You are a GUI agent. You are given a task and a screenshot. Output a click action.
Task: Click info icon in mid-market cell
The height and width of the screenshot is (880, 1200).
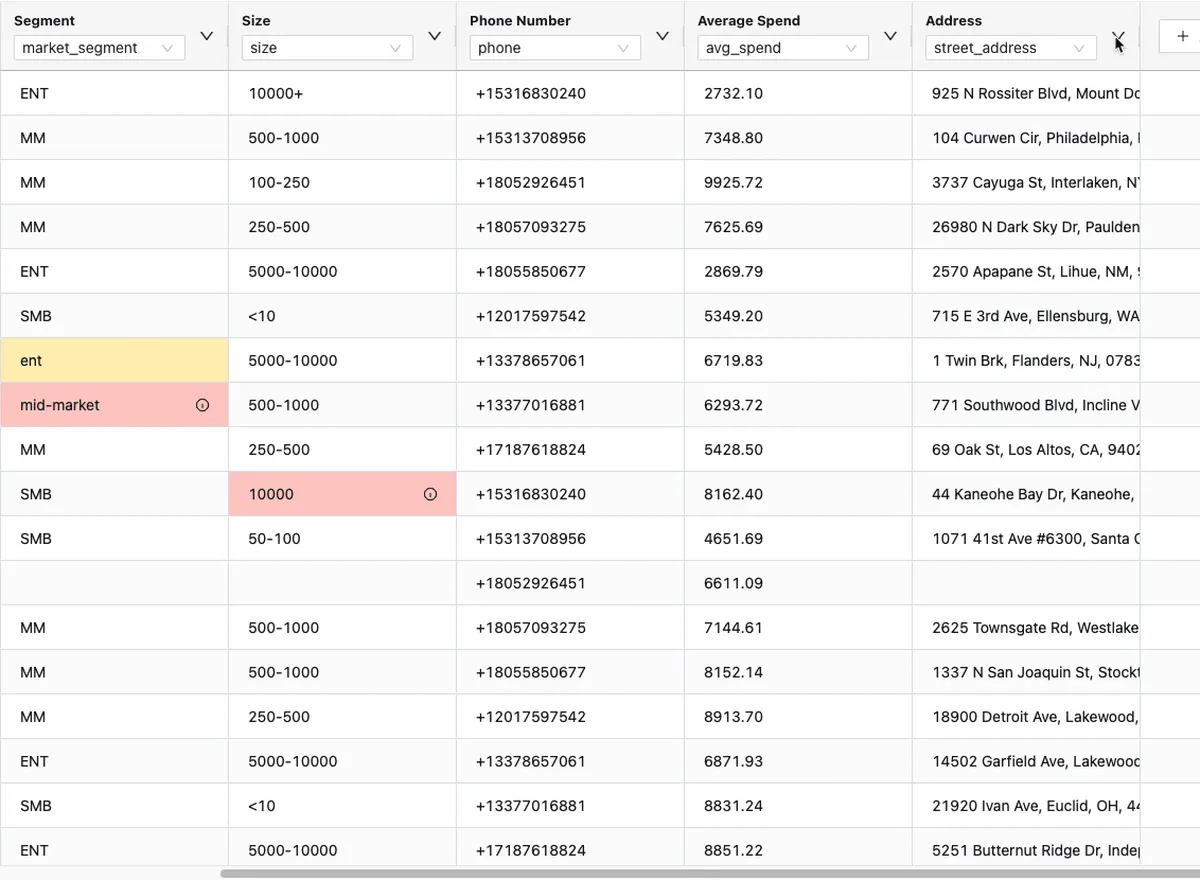click(x=203, y=406)
